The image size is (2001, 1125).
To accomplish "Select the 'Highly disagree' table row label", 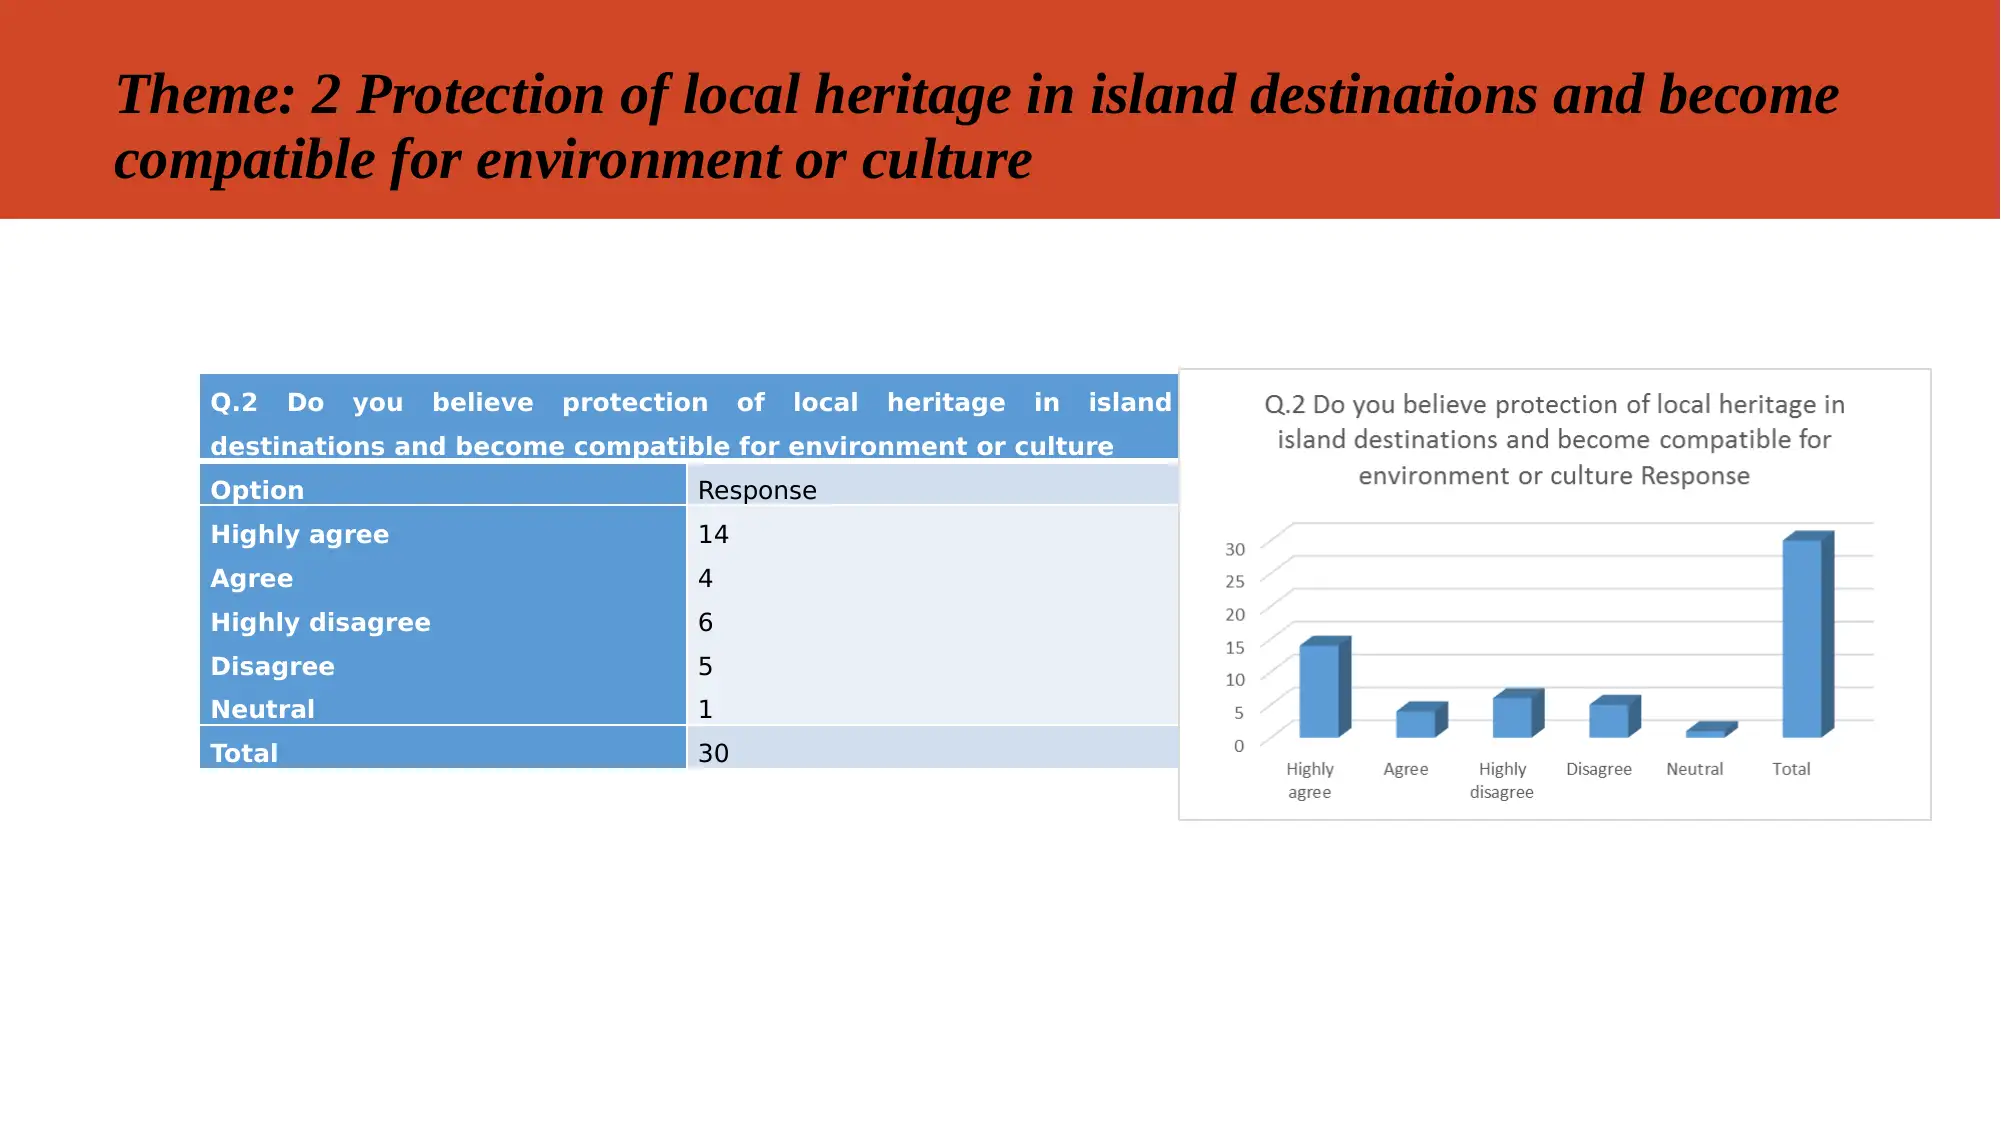I will coord(320,622).
